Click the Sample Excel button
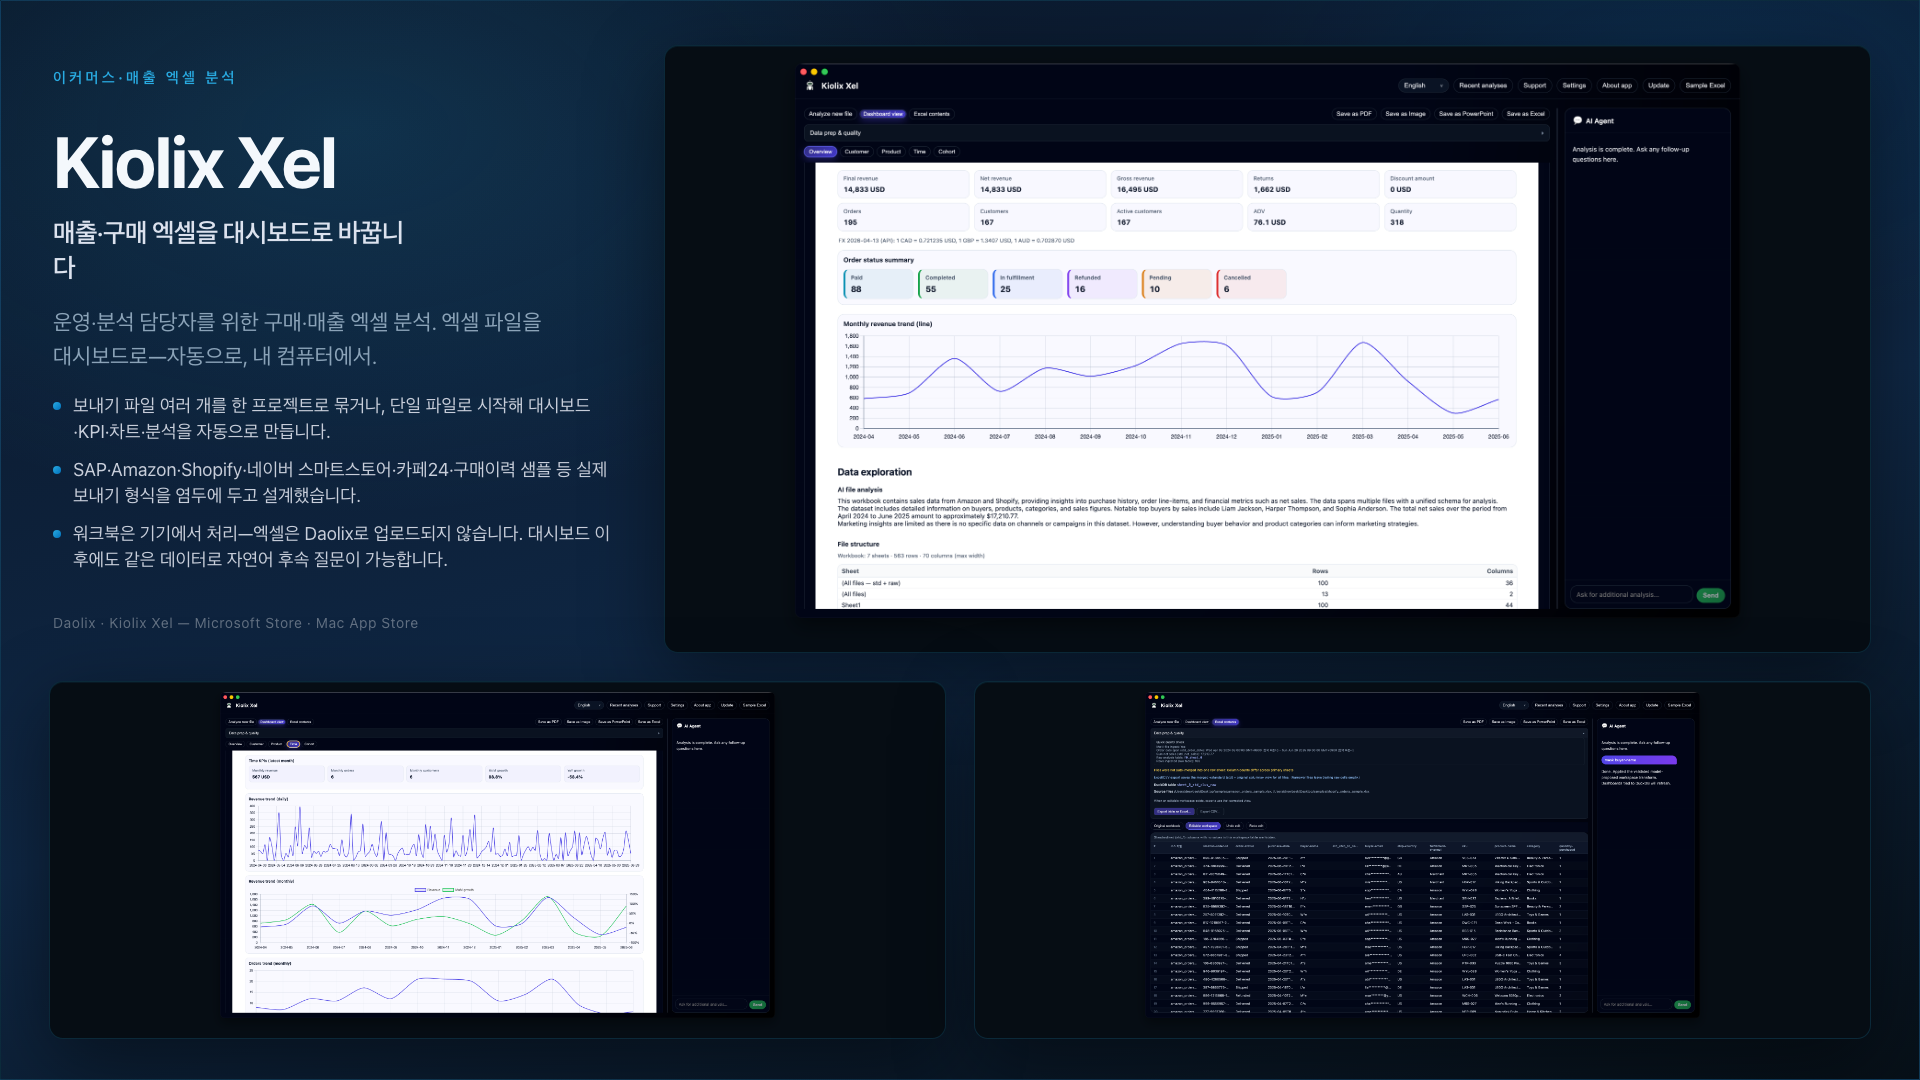Viewport: 1920px width, 1080px height. pos(1705,86)
